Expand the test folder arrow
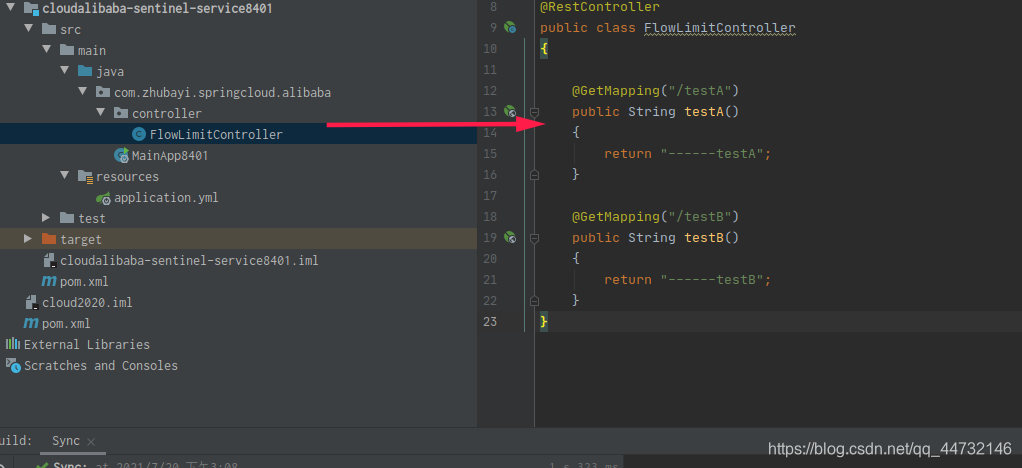Viewport: 1022px width, 468px height. point(46,217)
